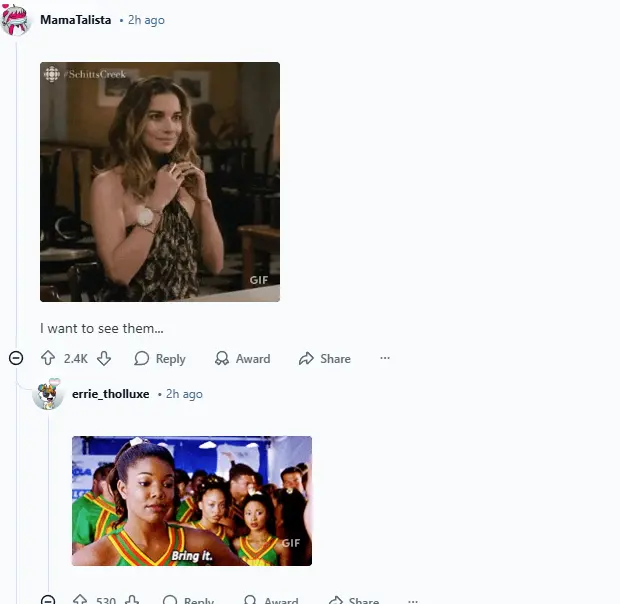
Task: Click the timestamp on errie_tholluxe's reply
Action: click(184, 394)
